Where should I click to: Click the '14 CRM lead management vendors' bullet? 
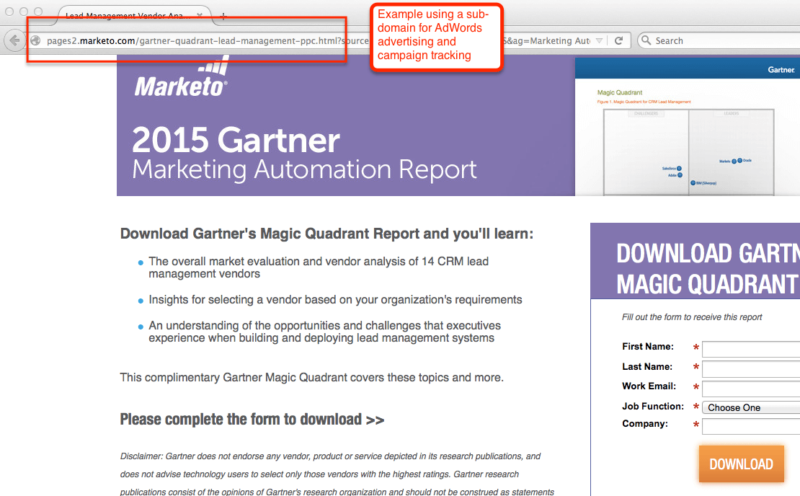pos(318,267)
